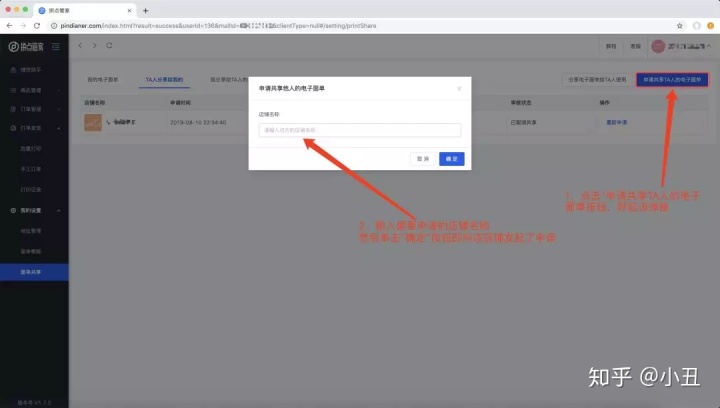Click the user avatar in the top bar

[x=658, y=46]
